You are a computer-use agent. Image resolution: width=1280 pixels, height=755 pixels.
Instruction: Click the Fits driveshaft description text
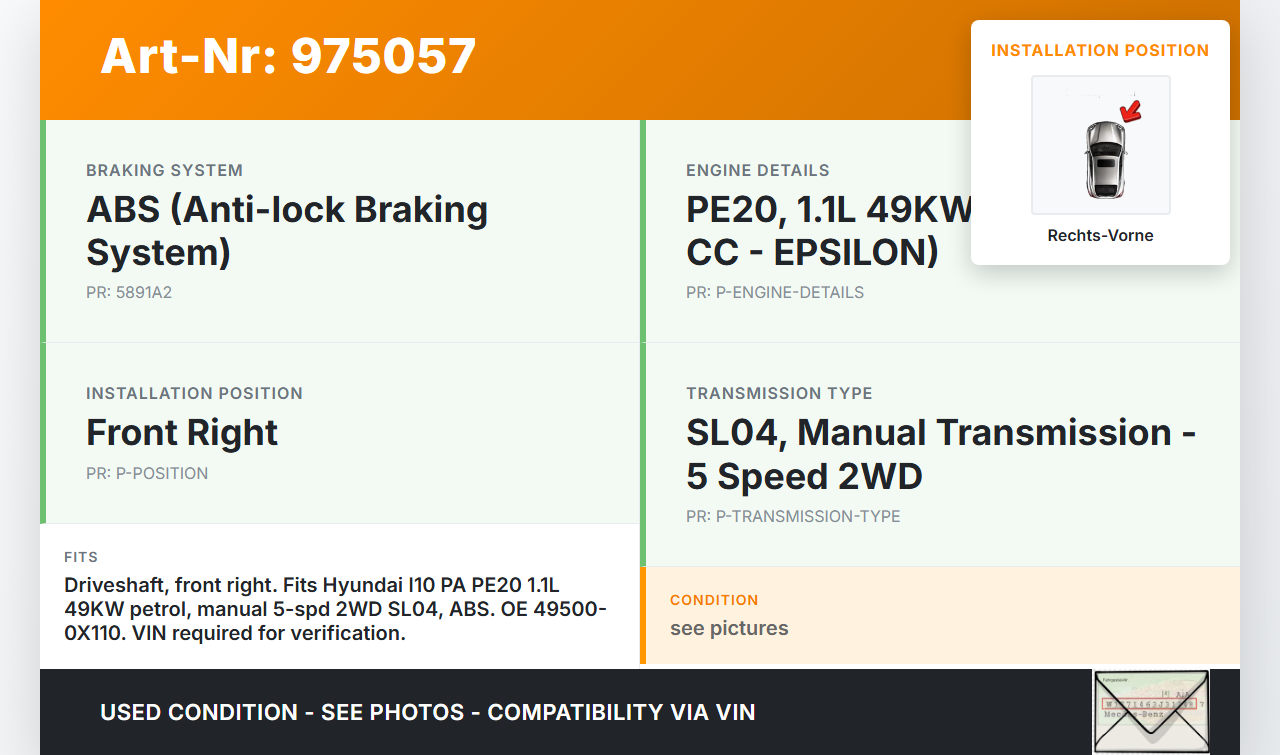(335, 609)
